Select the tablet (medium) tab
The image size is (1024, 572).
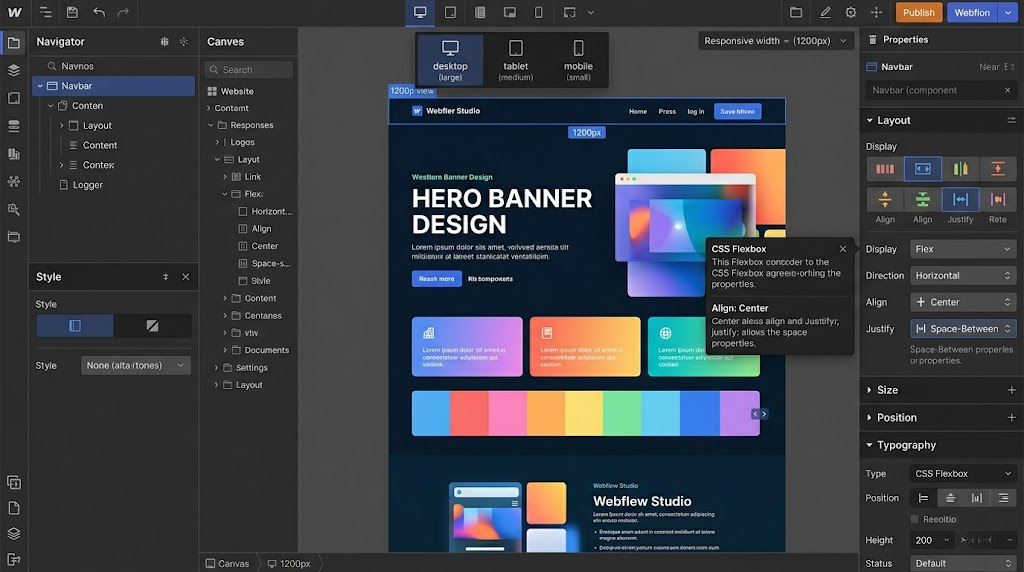pos(515,60)
